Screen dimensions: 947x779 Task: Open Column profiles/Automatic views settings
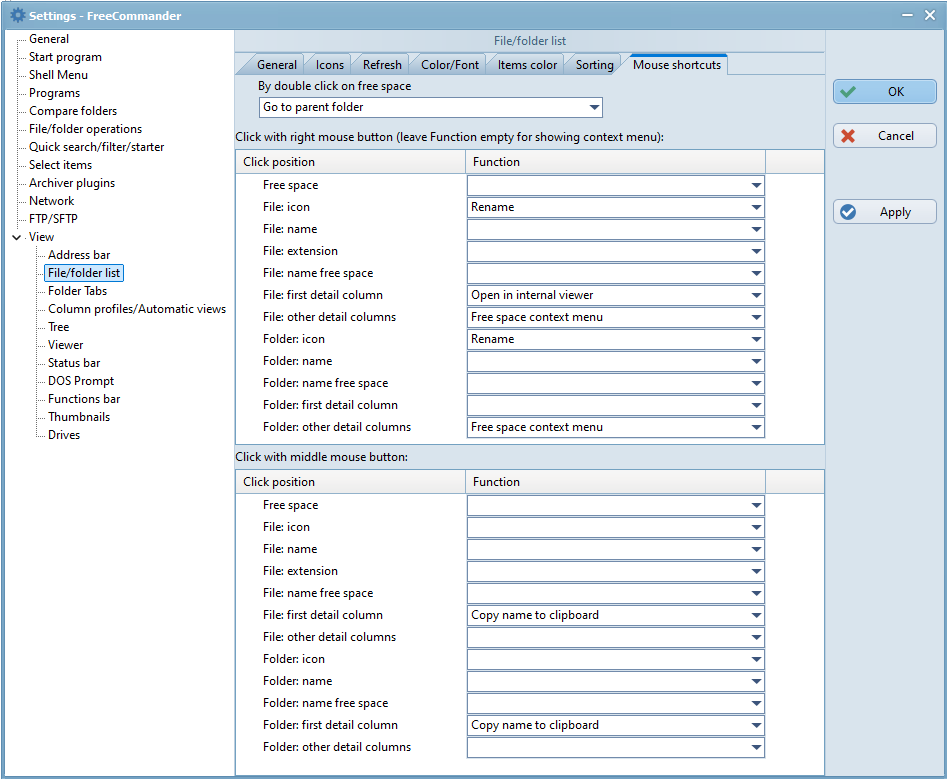click(x=137, y=309)
